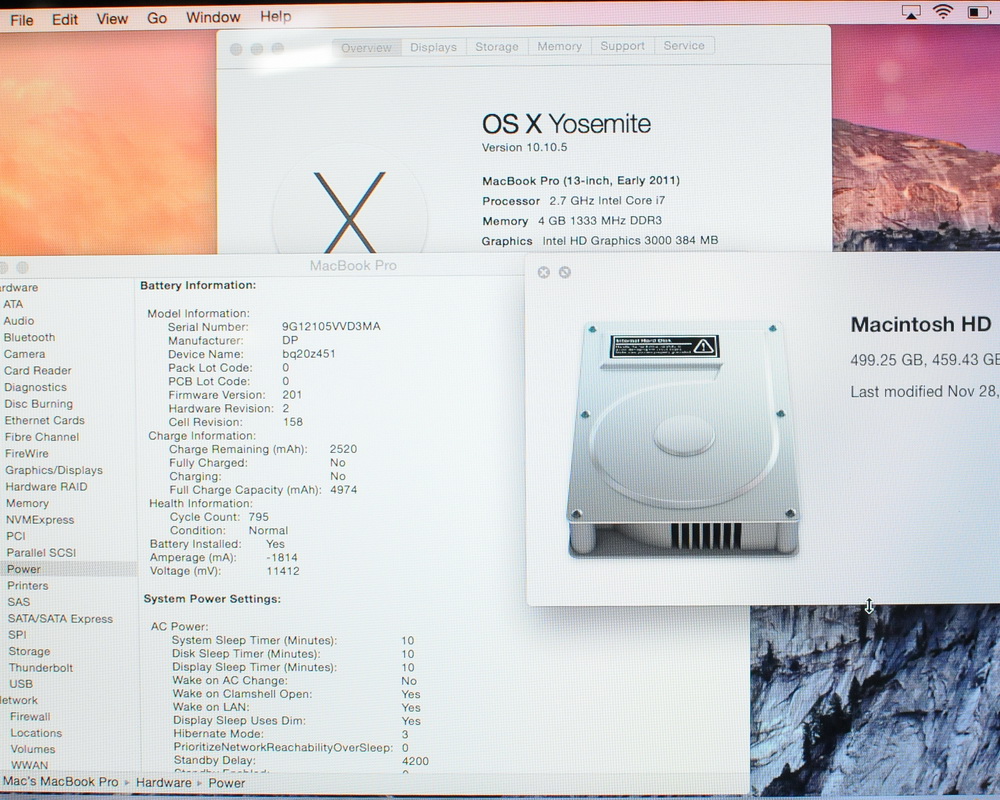Viewport: 1000px width, 800px height.
Task: Click the Macintosh HD hard disk icon
Action: pos(682,439)
